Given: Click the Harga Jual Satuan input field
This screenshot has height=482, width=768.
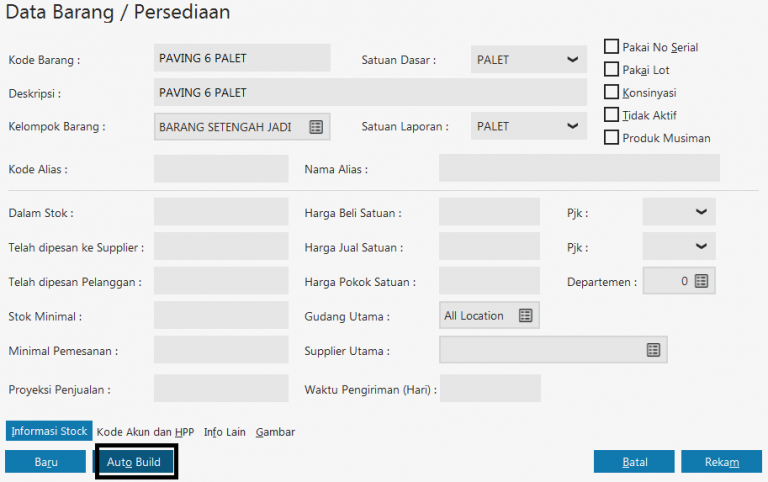Looking at the screenshot, I should click(x=489, y=247).
